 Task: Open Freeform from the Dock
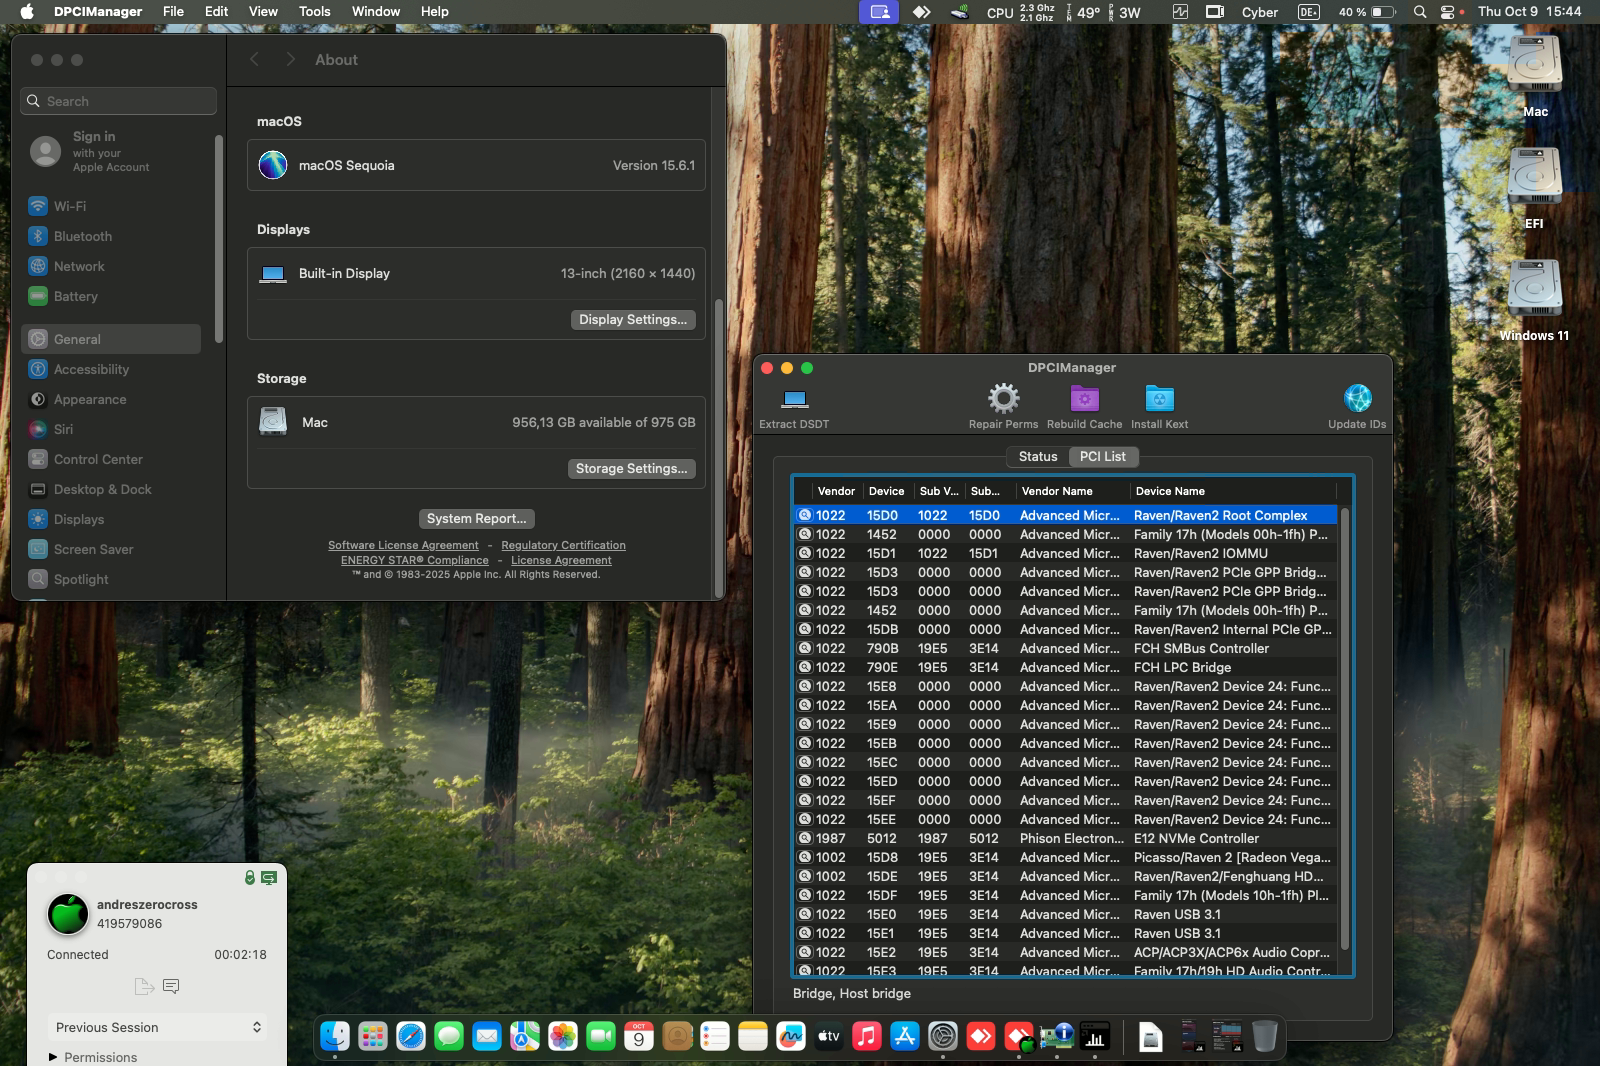[791, 1037]
